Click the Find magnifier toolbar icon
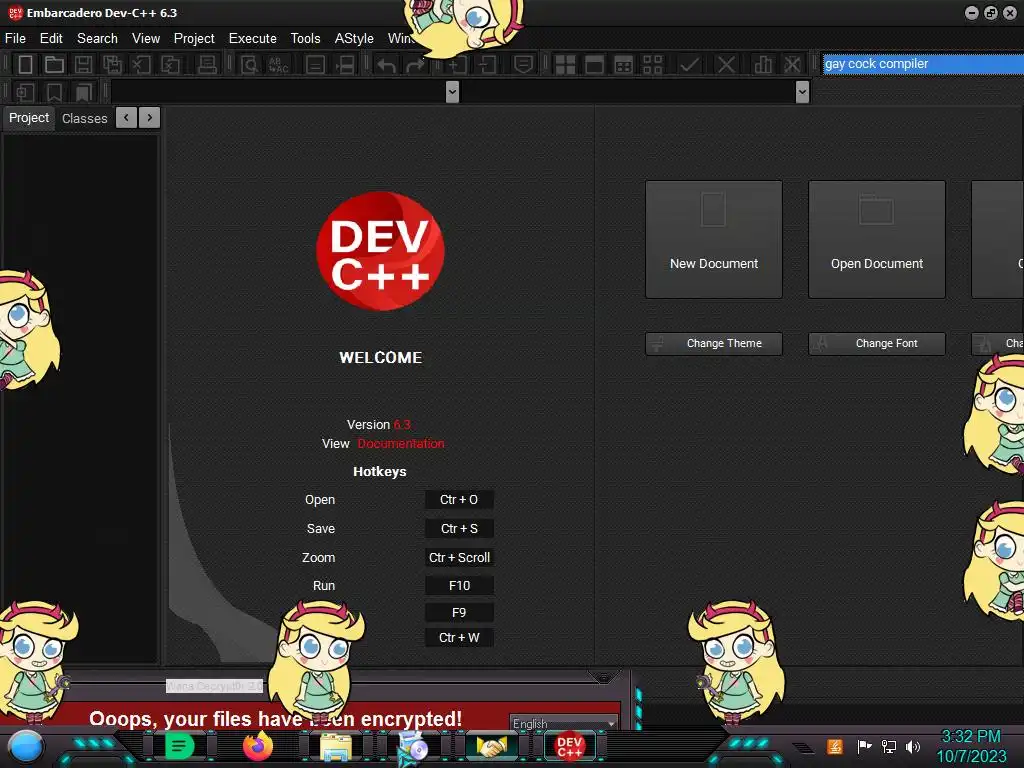Viewport: 1024px width, 768px height. [249, 64]
